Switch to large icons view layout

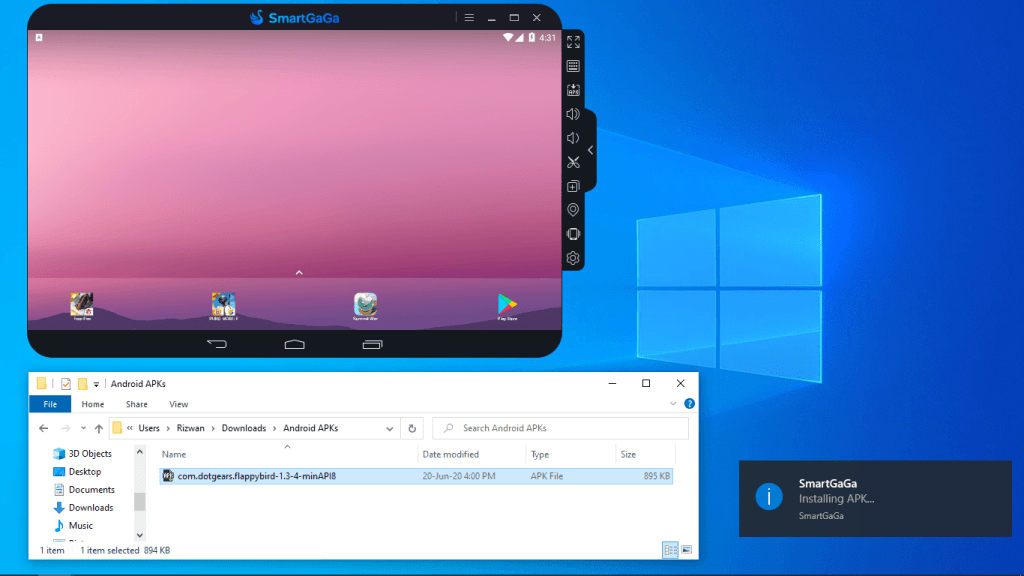(x=686, y=550)
